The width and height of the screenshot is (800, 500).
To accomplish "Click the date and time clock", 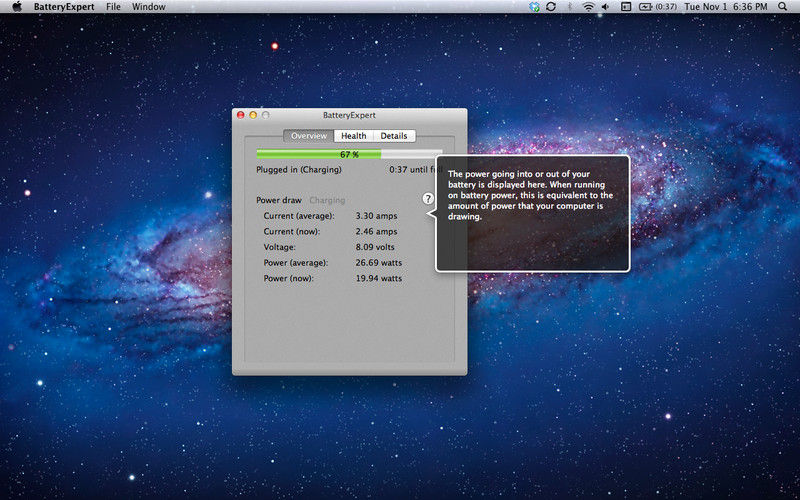I will pyautogui.click(x=726, y=7).
